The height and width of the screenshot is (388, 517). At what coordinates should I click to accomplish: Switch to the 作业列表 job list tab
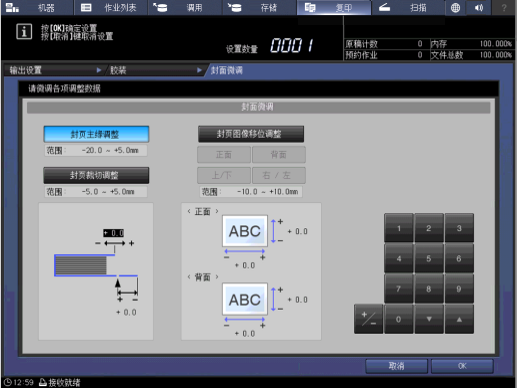(x=110, y=7)
